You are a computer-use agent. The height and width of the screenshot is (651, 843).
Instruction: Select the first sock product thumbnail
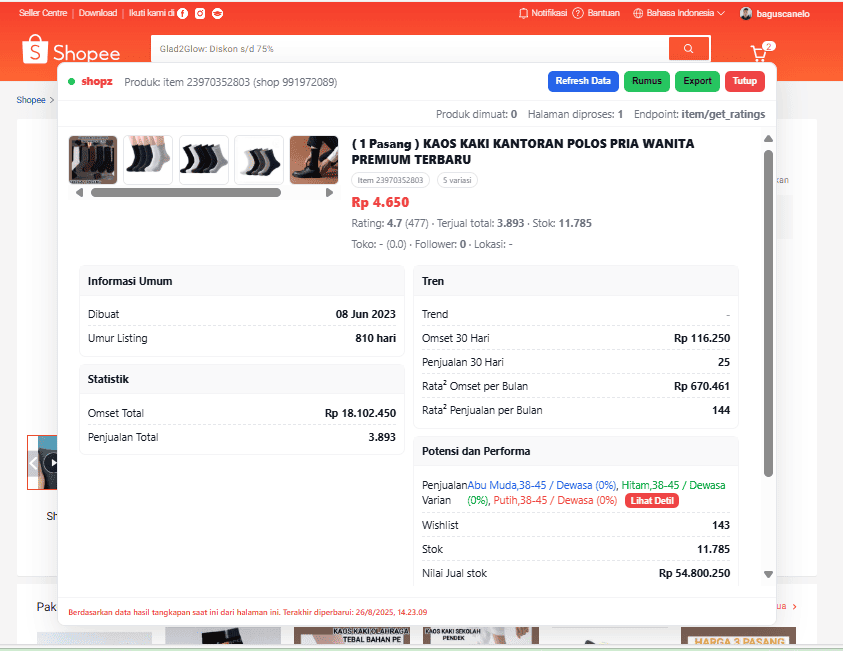93,160
